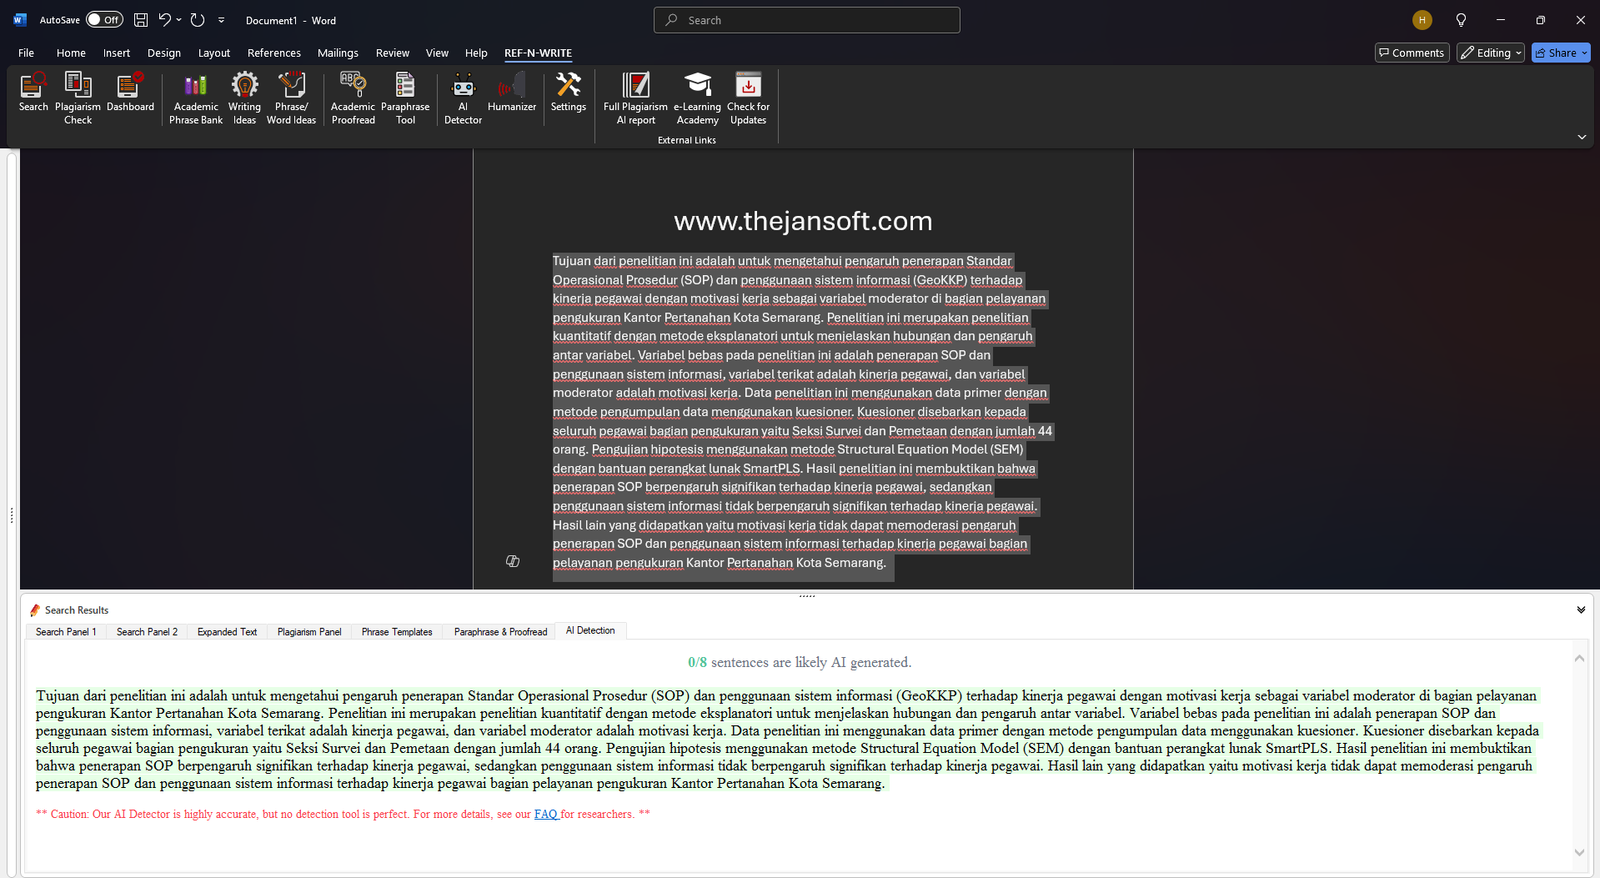Switch to the Layout tab

click(x=214, y=53)
